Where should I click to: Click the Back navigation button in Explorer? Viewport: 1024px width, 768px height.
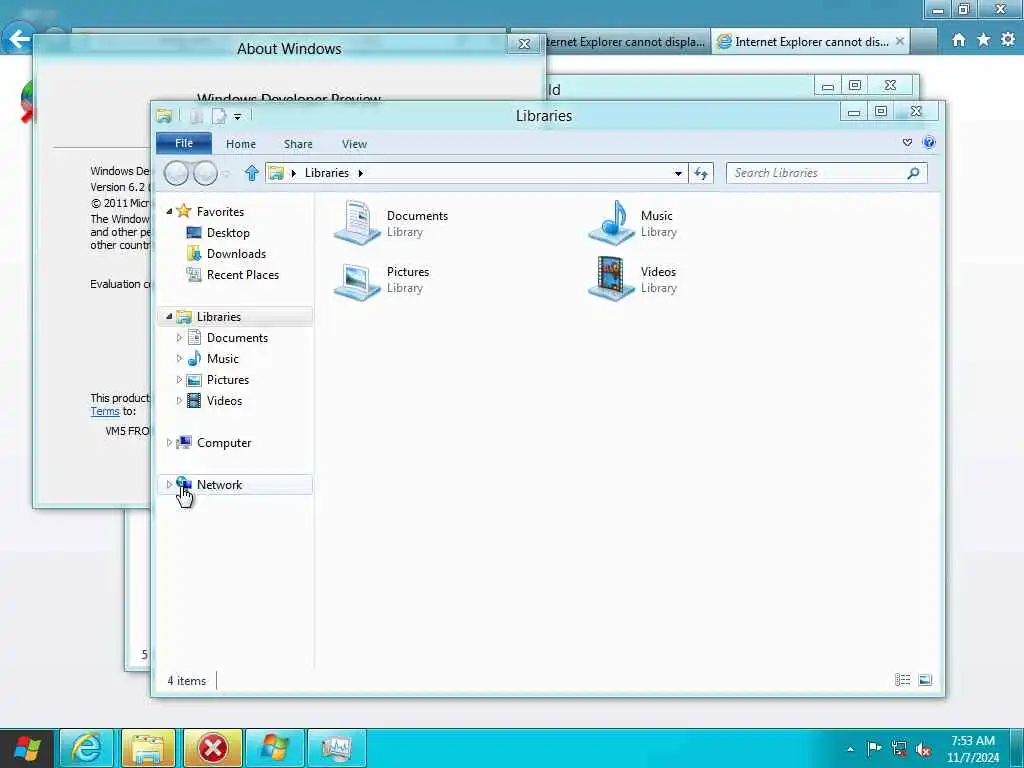(176, 173)
